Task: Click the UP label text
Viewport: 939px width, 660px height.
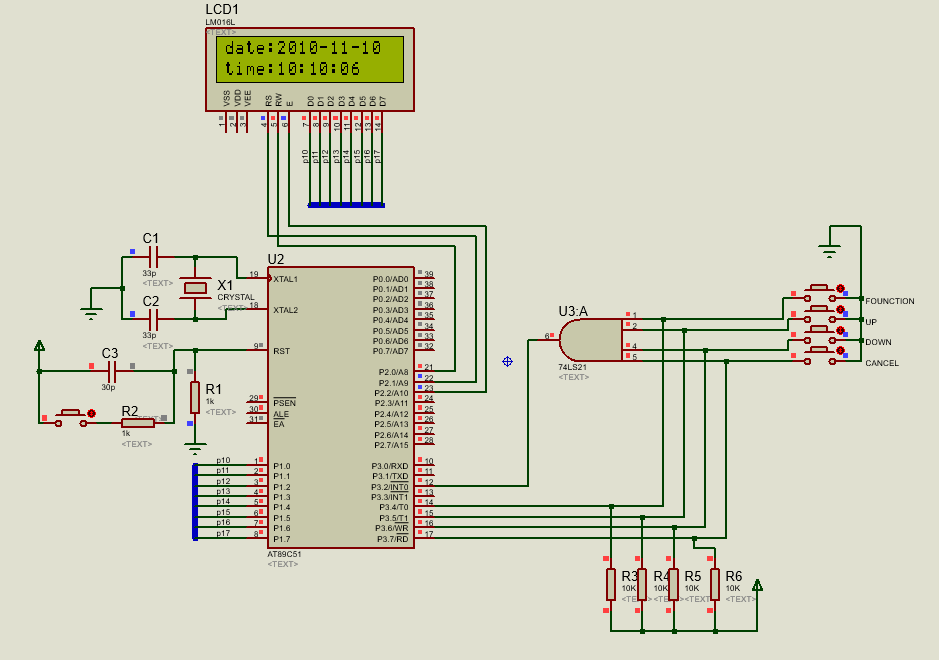Action: (x=871, y=322)
